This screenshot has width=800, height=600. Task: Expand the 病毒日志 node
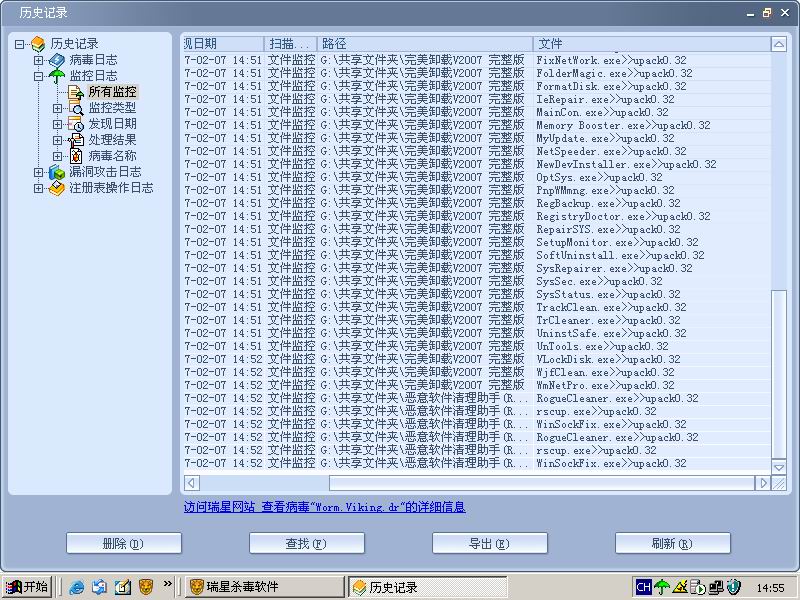pyautogui.click(x=39, y=60)
